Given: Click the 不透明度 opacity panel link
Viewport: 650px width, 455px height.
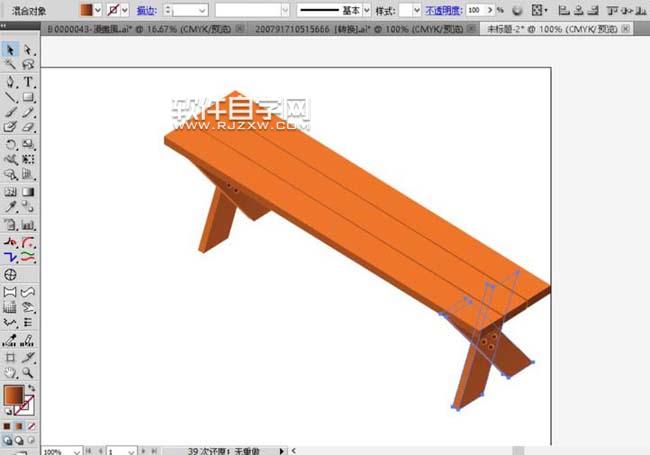Looking at the screenshot, I should pyautogui.click(x=444, y=10).
